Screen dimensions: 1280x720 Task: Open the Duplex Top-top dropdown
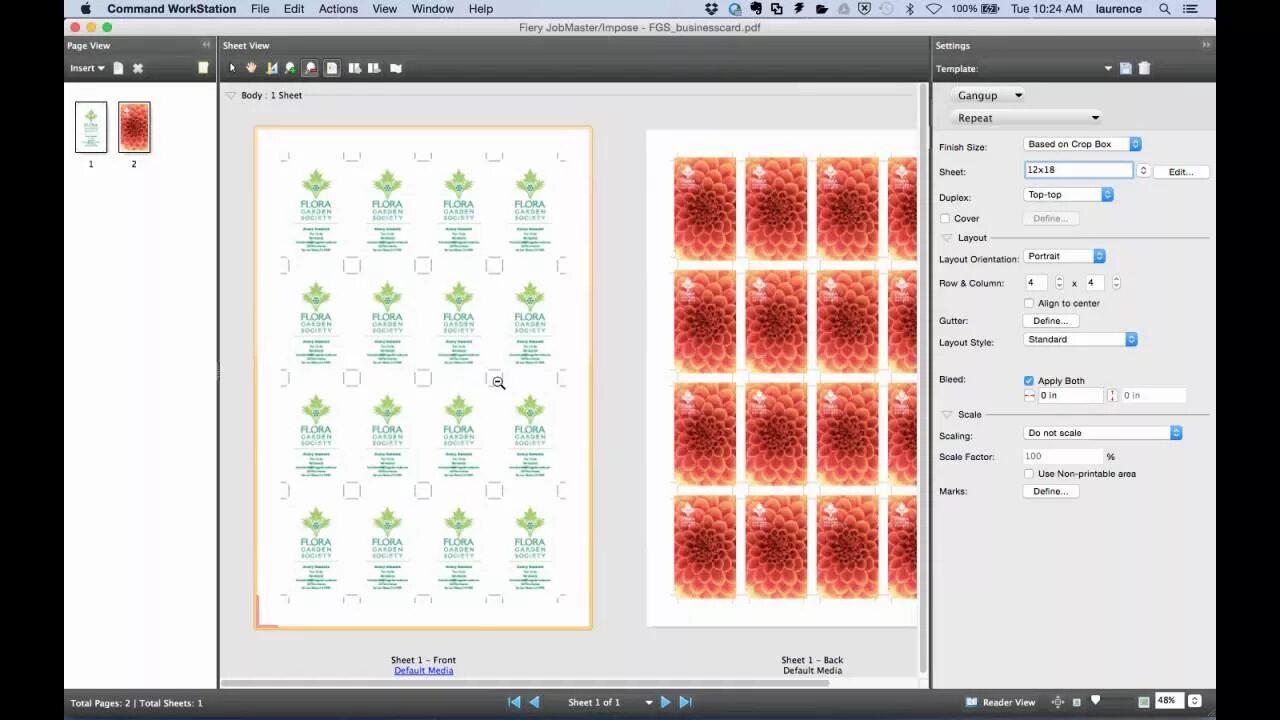1068,195
